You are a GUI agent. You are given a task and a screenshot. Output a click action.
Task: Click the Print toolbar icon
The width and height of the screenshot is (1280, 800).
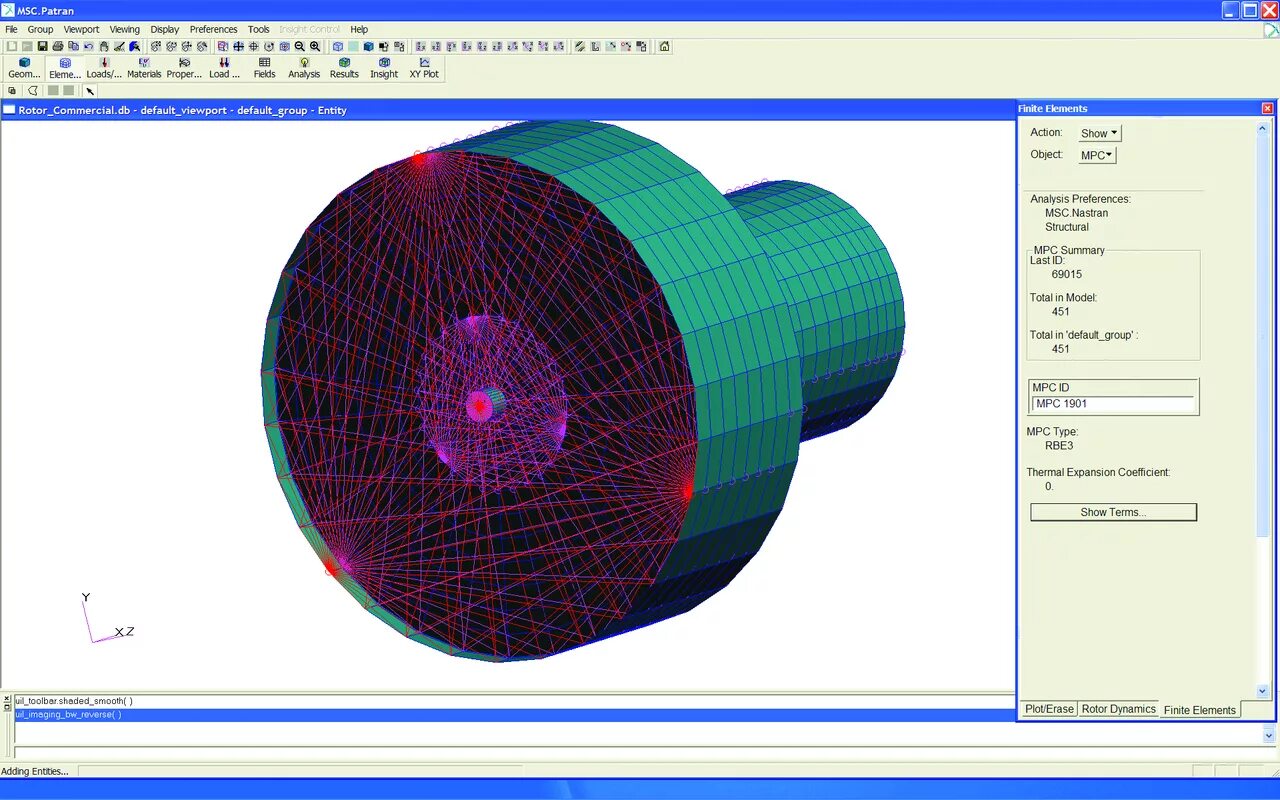coord(57,46)
